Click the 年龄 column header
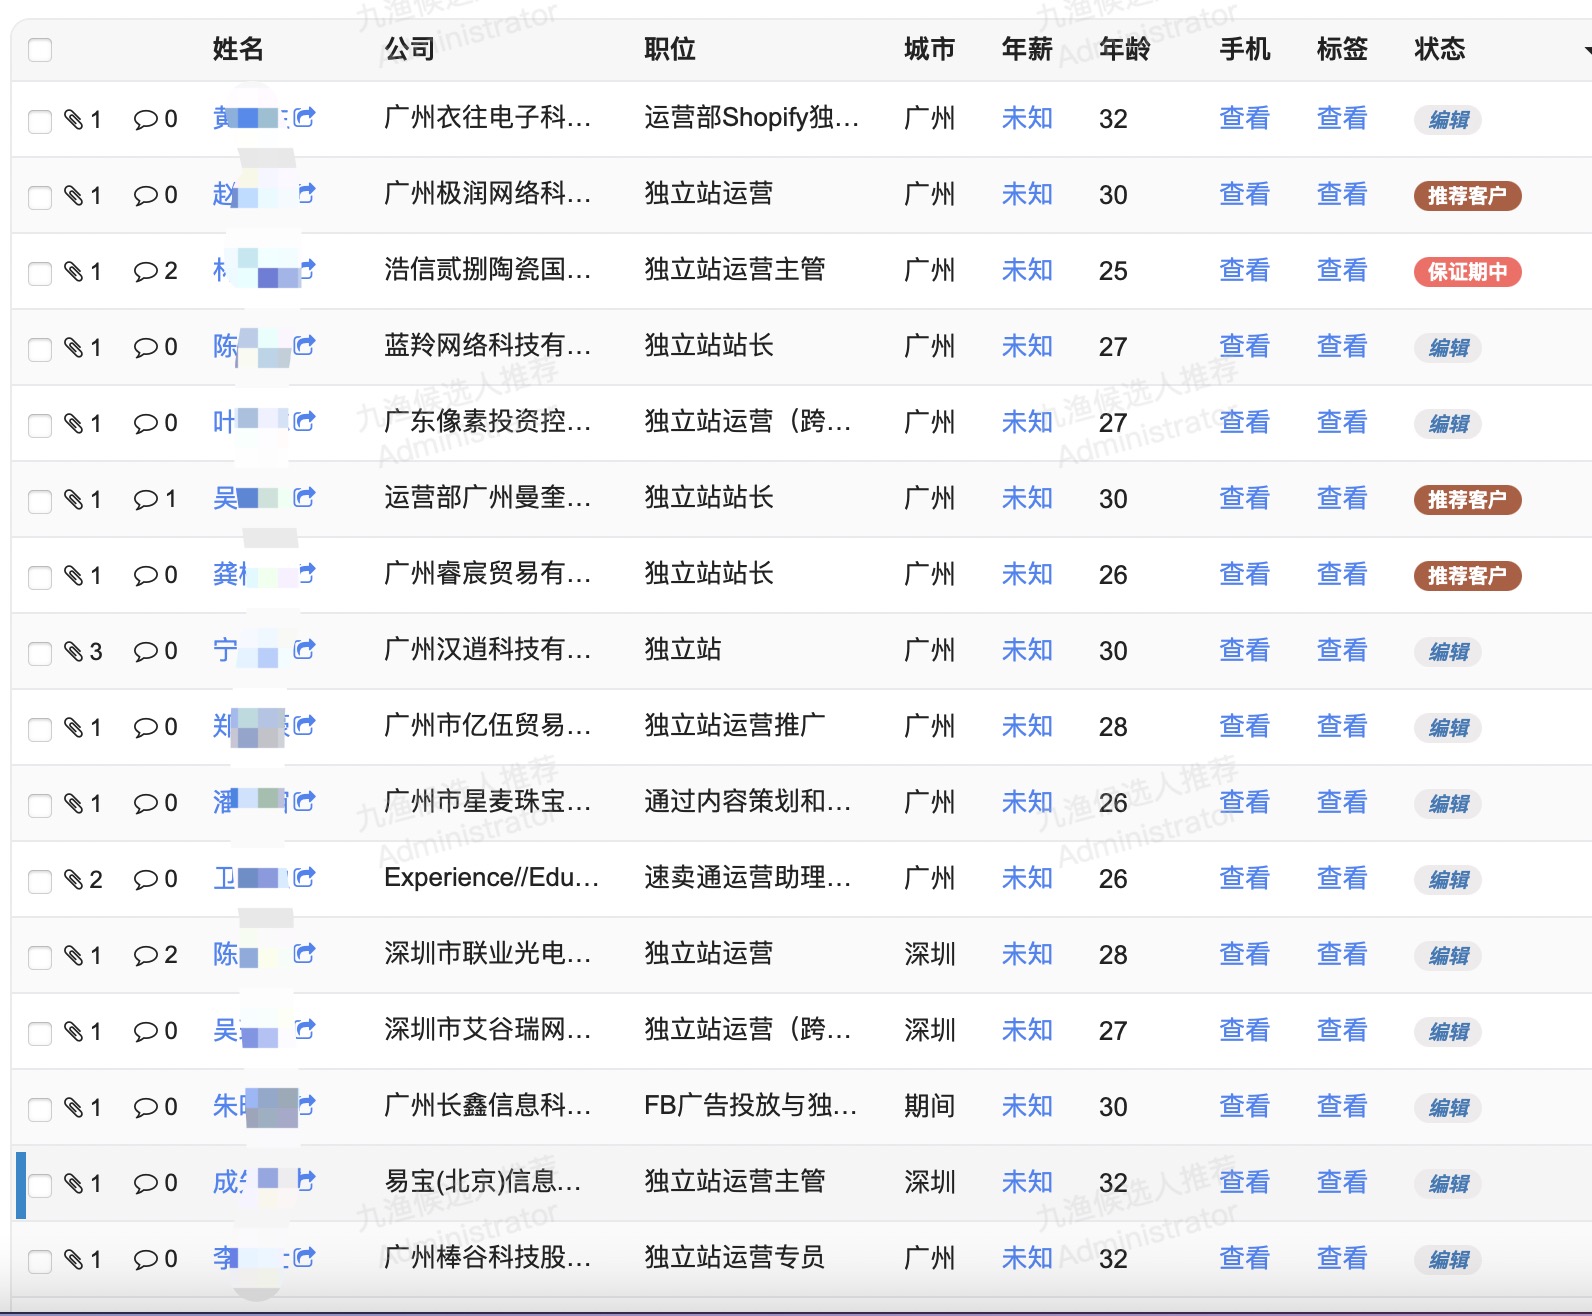 [1124, 49]
